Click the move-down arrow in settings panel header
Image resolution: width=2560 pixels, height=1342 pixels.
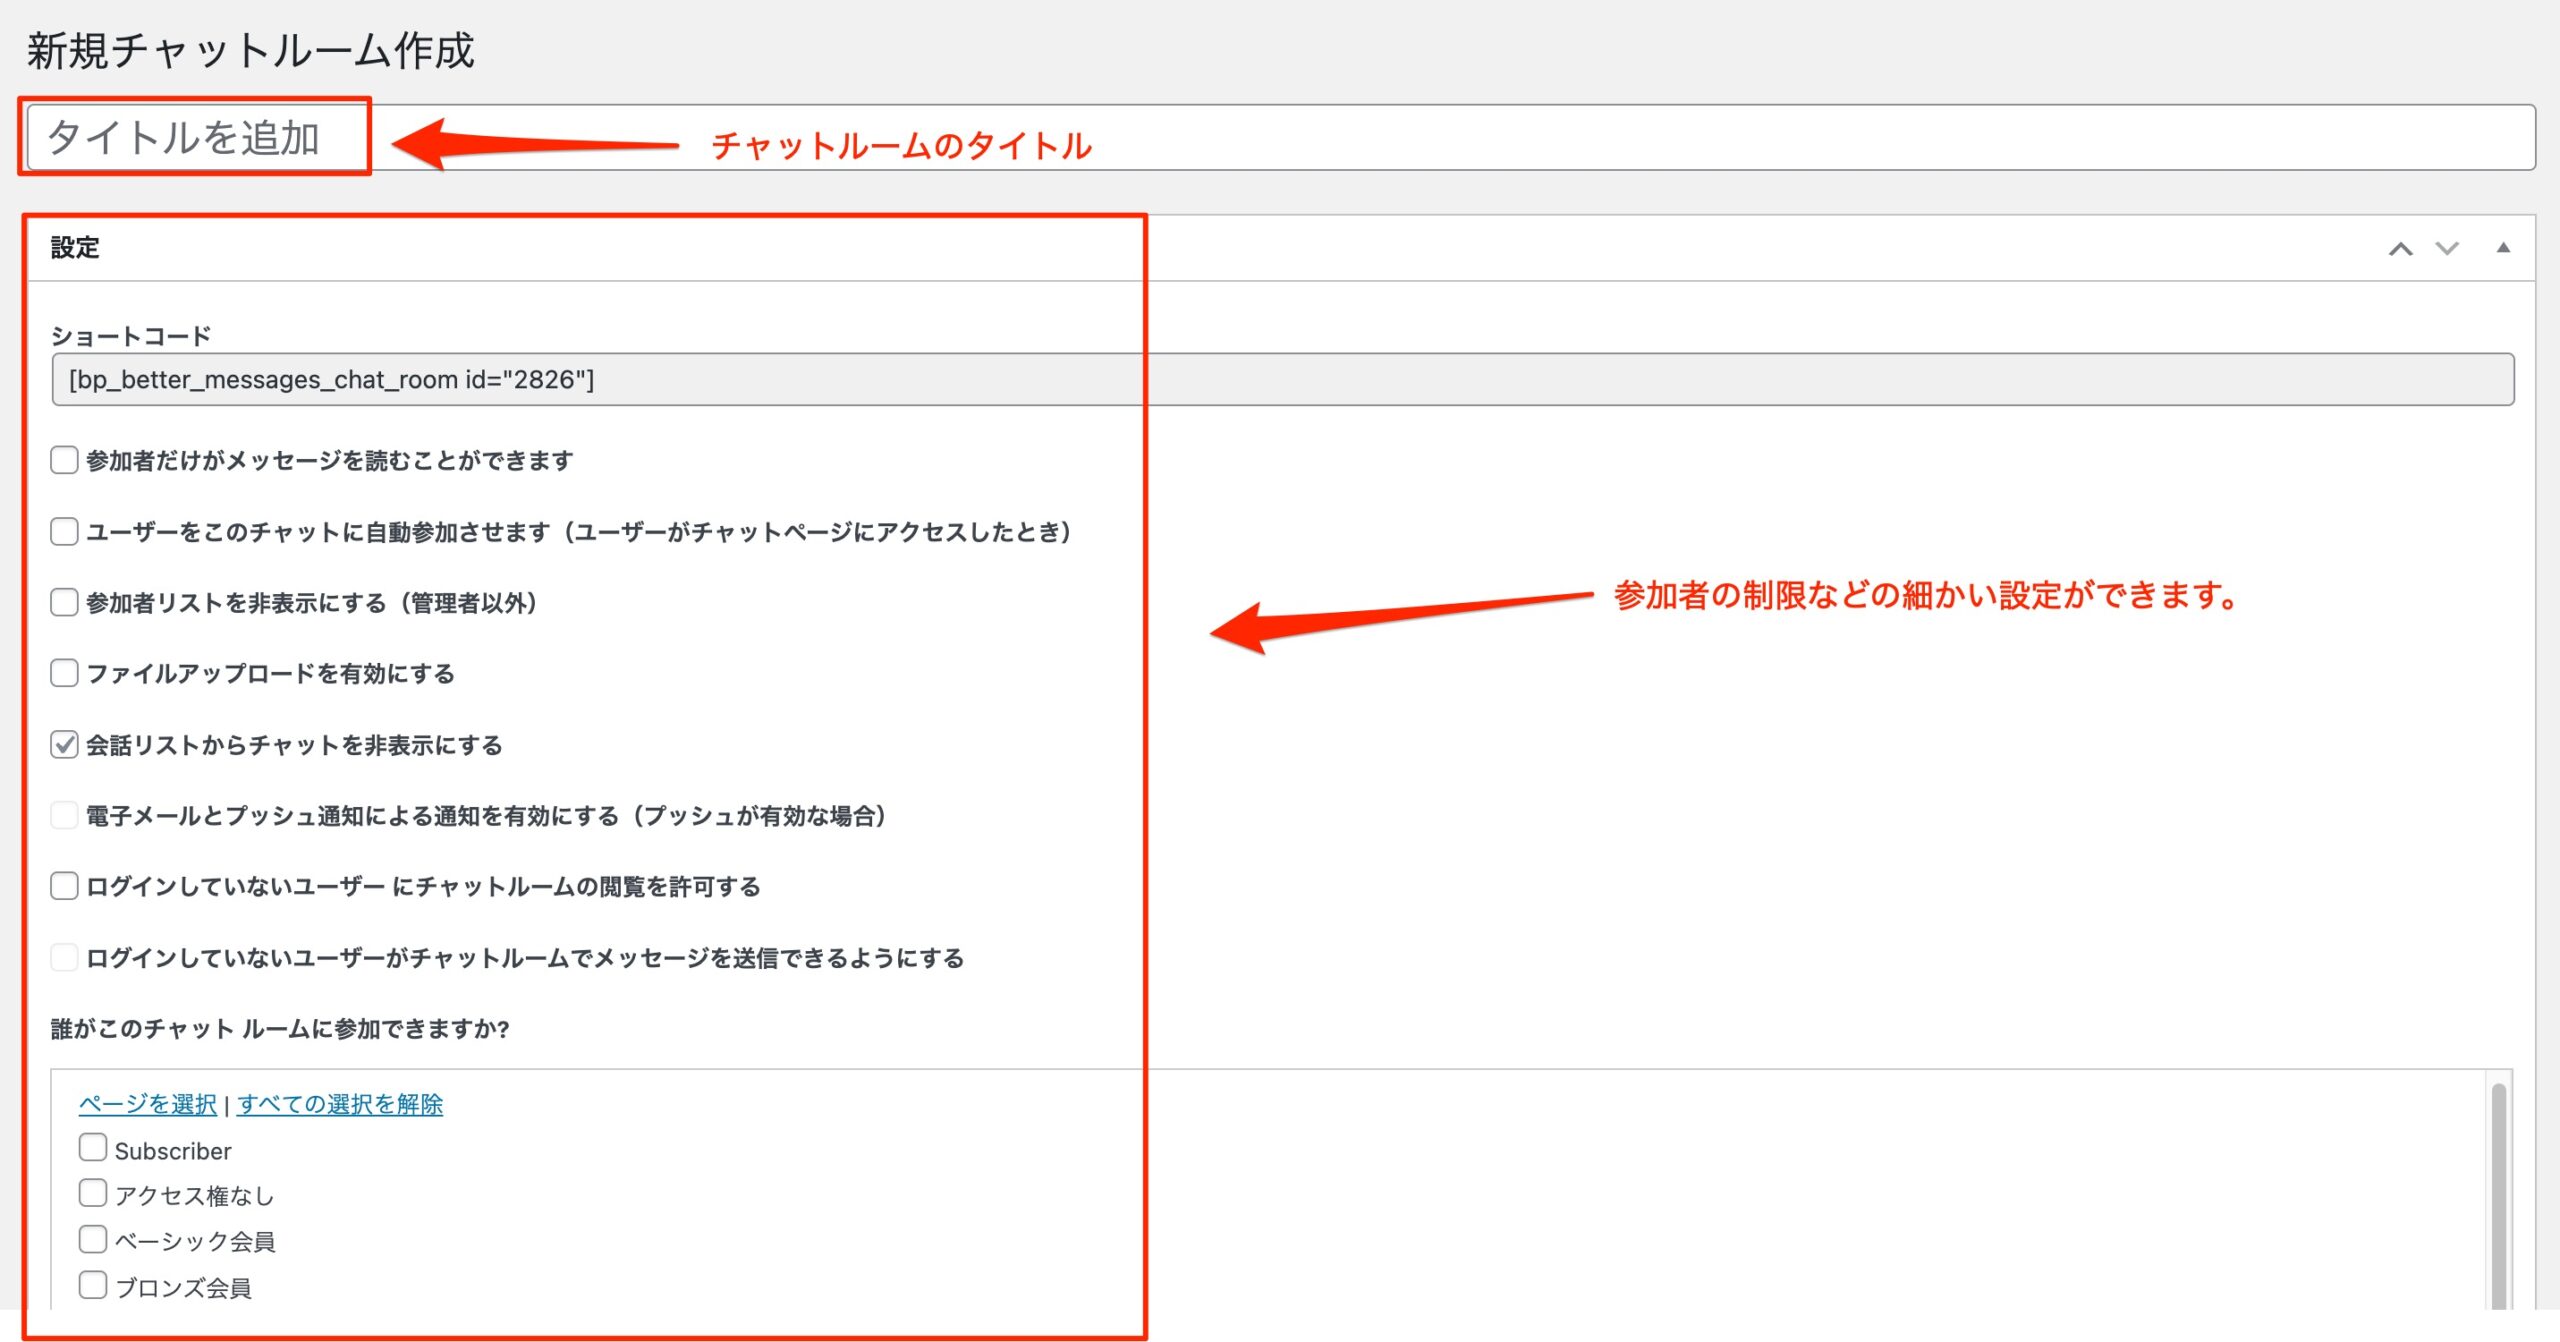[2446, 249]
